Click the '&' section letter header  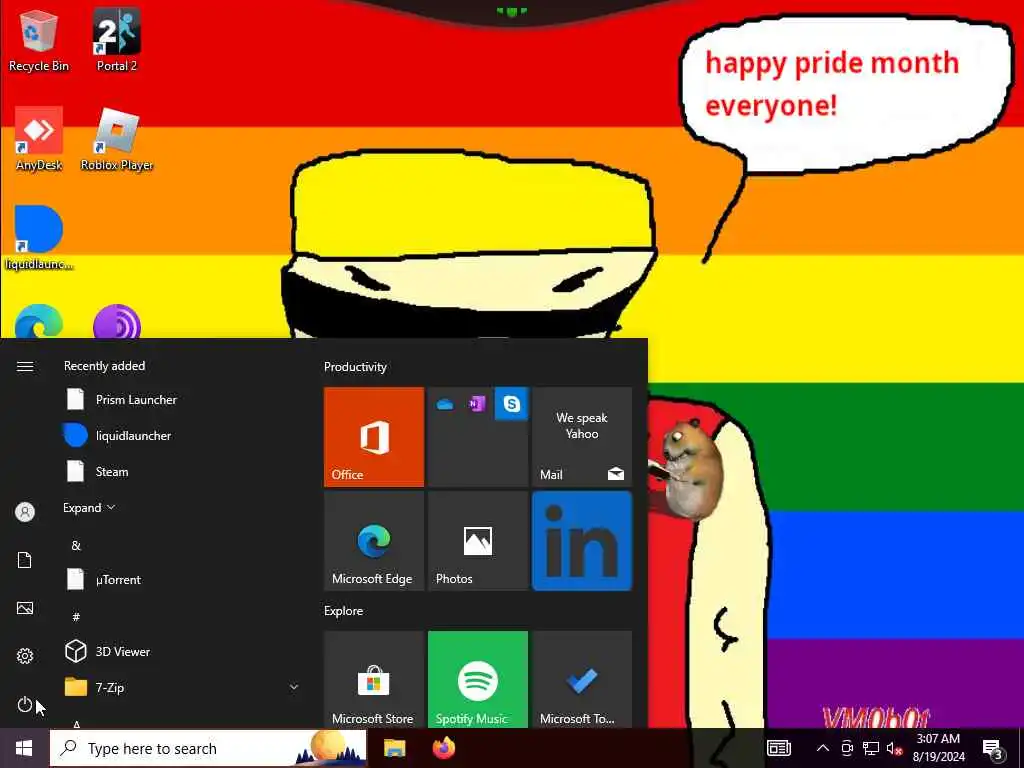coord(76,545)
